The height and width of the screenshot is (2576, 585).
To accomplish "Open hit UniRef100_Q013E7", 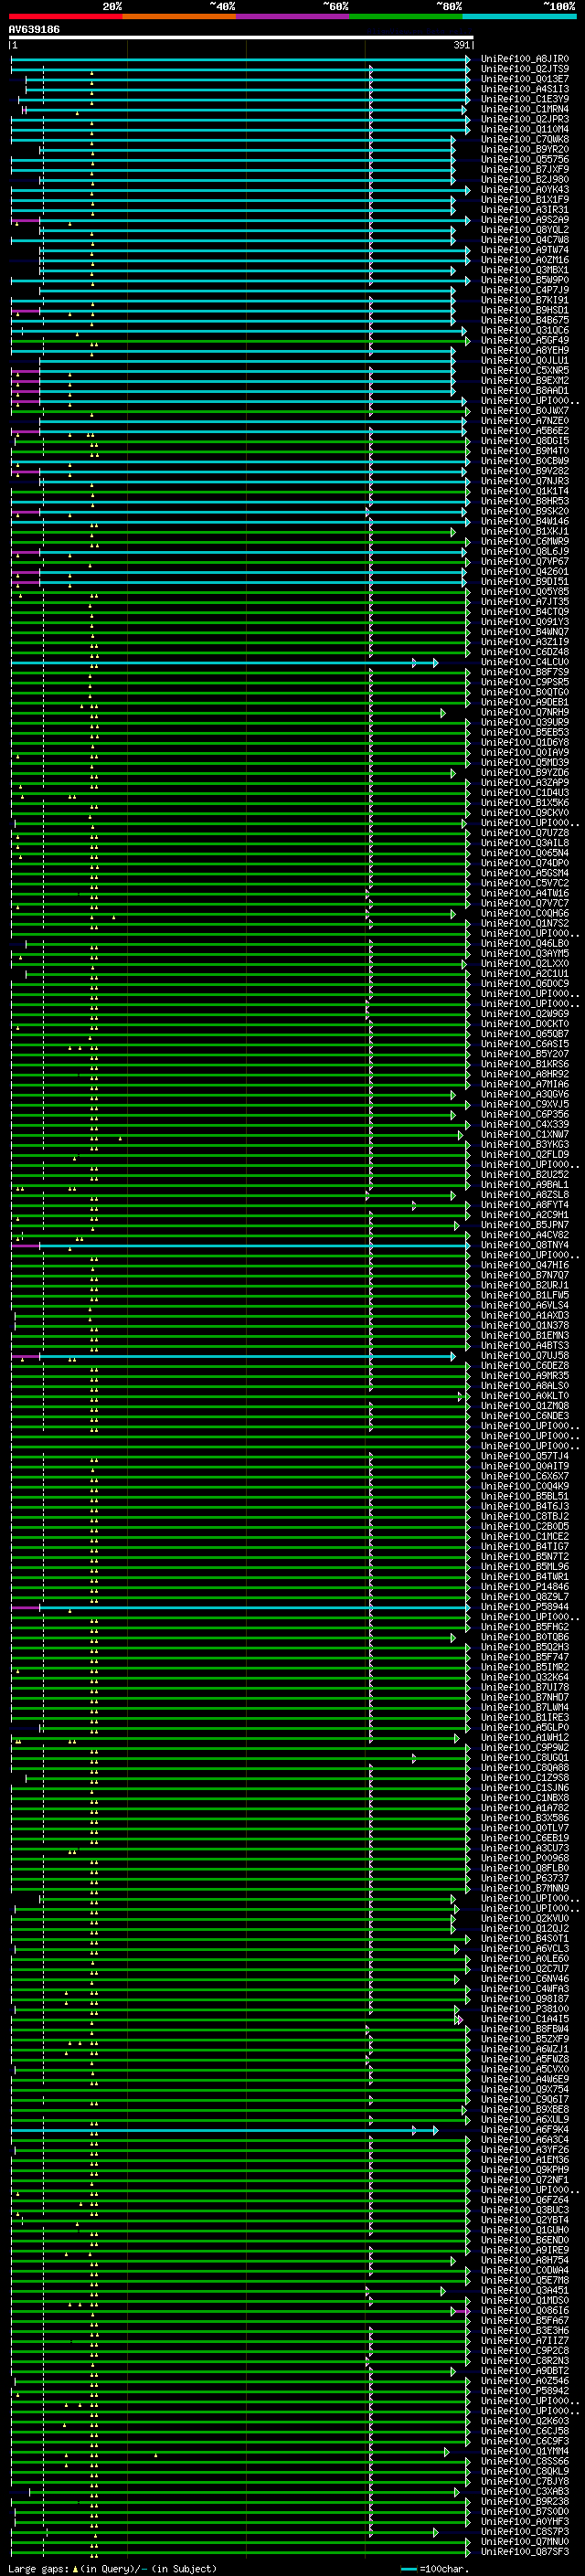I will [524, 79].
